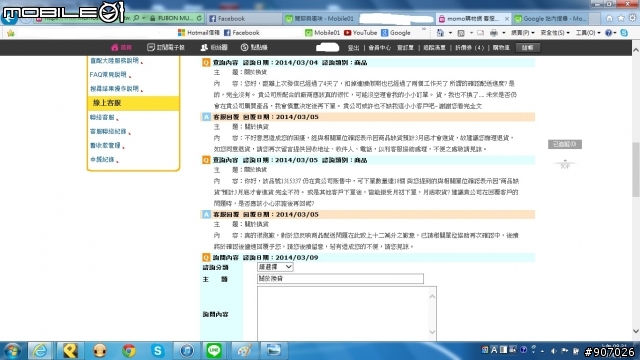
Task: Click the textarea scroll up arrow
Action: pyautogui.click(x=432, y=296)
